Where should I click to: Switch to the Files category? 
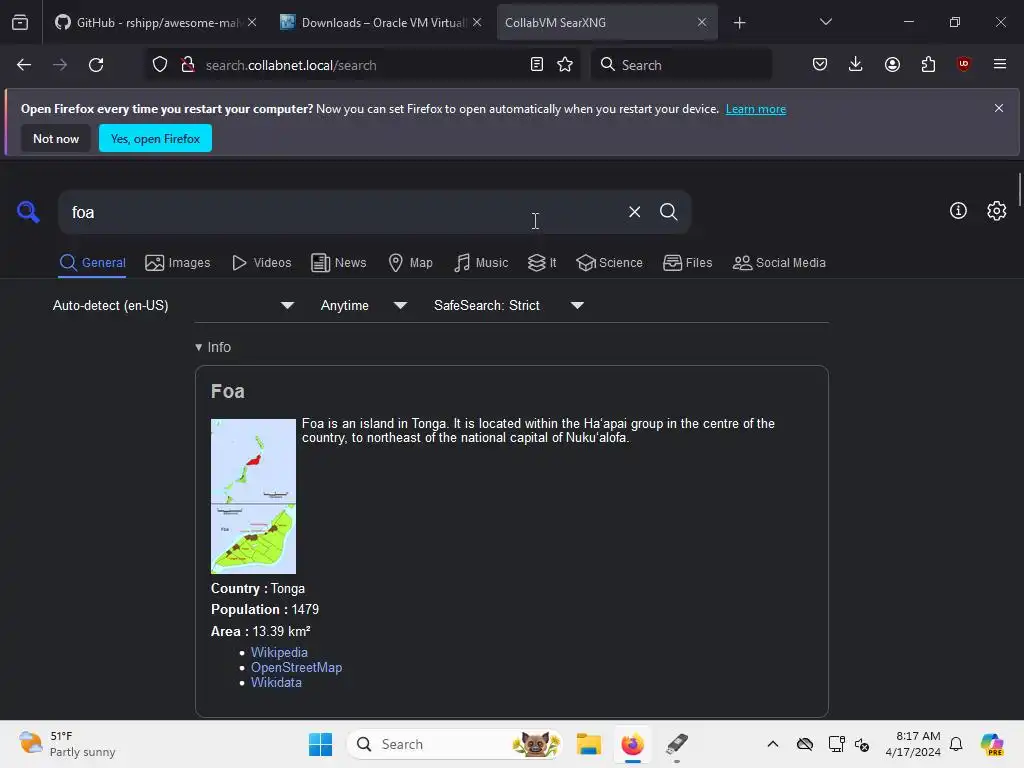[688, 263]
